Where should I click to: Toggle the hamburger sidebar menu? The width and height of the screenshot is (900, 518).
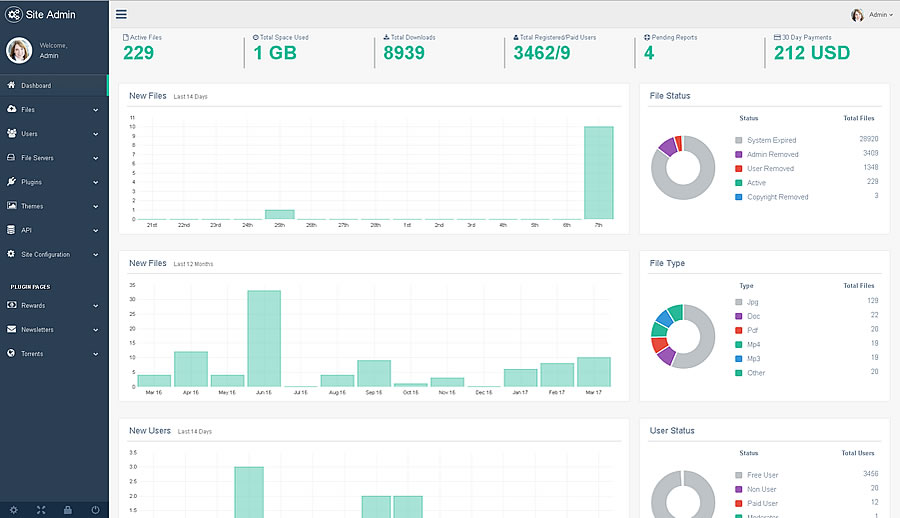coord(121,14)
